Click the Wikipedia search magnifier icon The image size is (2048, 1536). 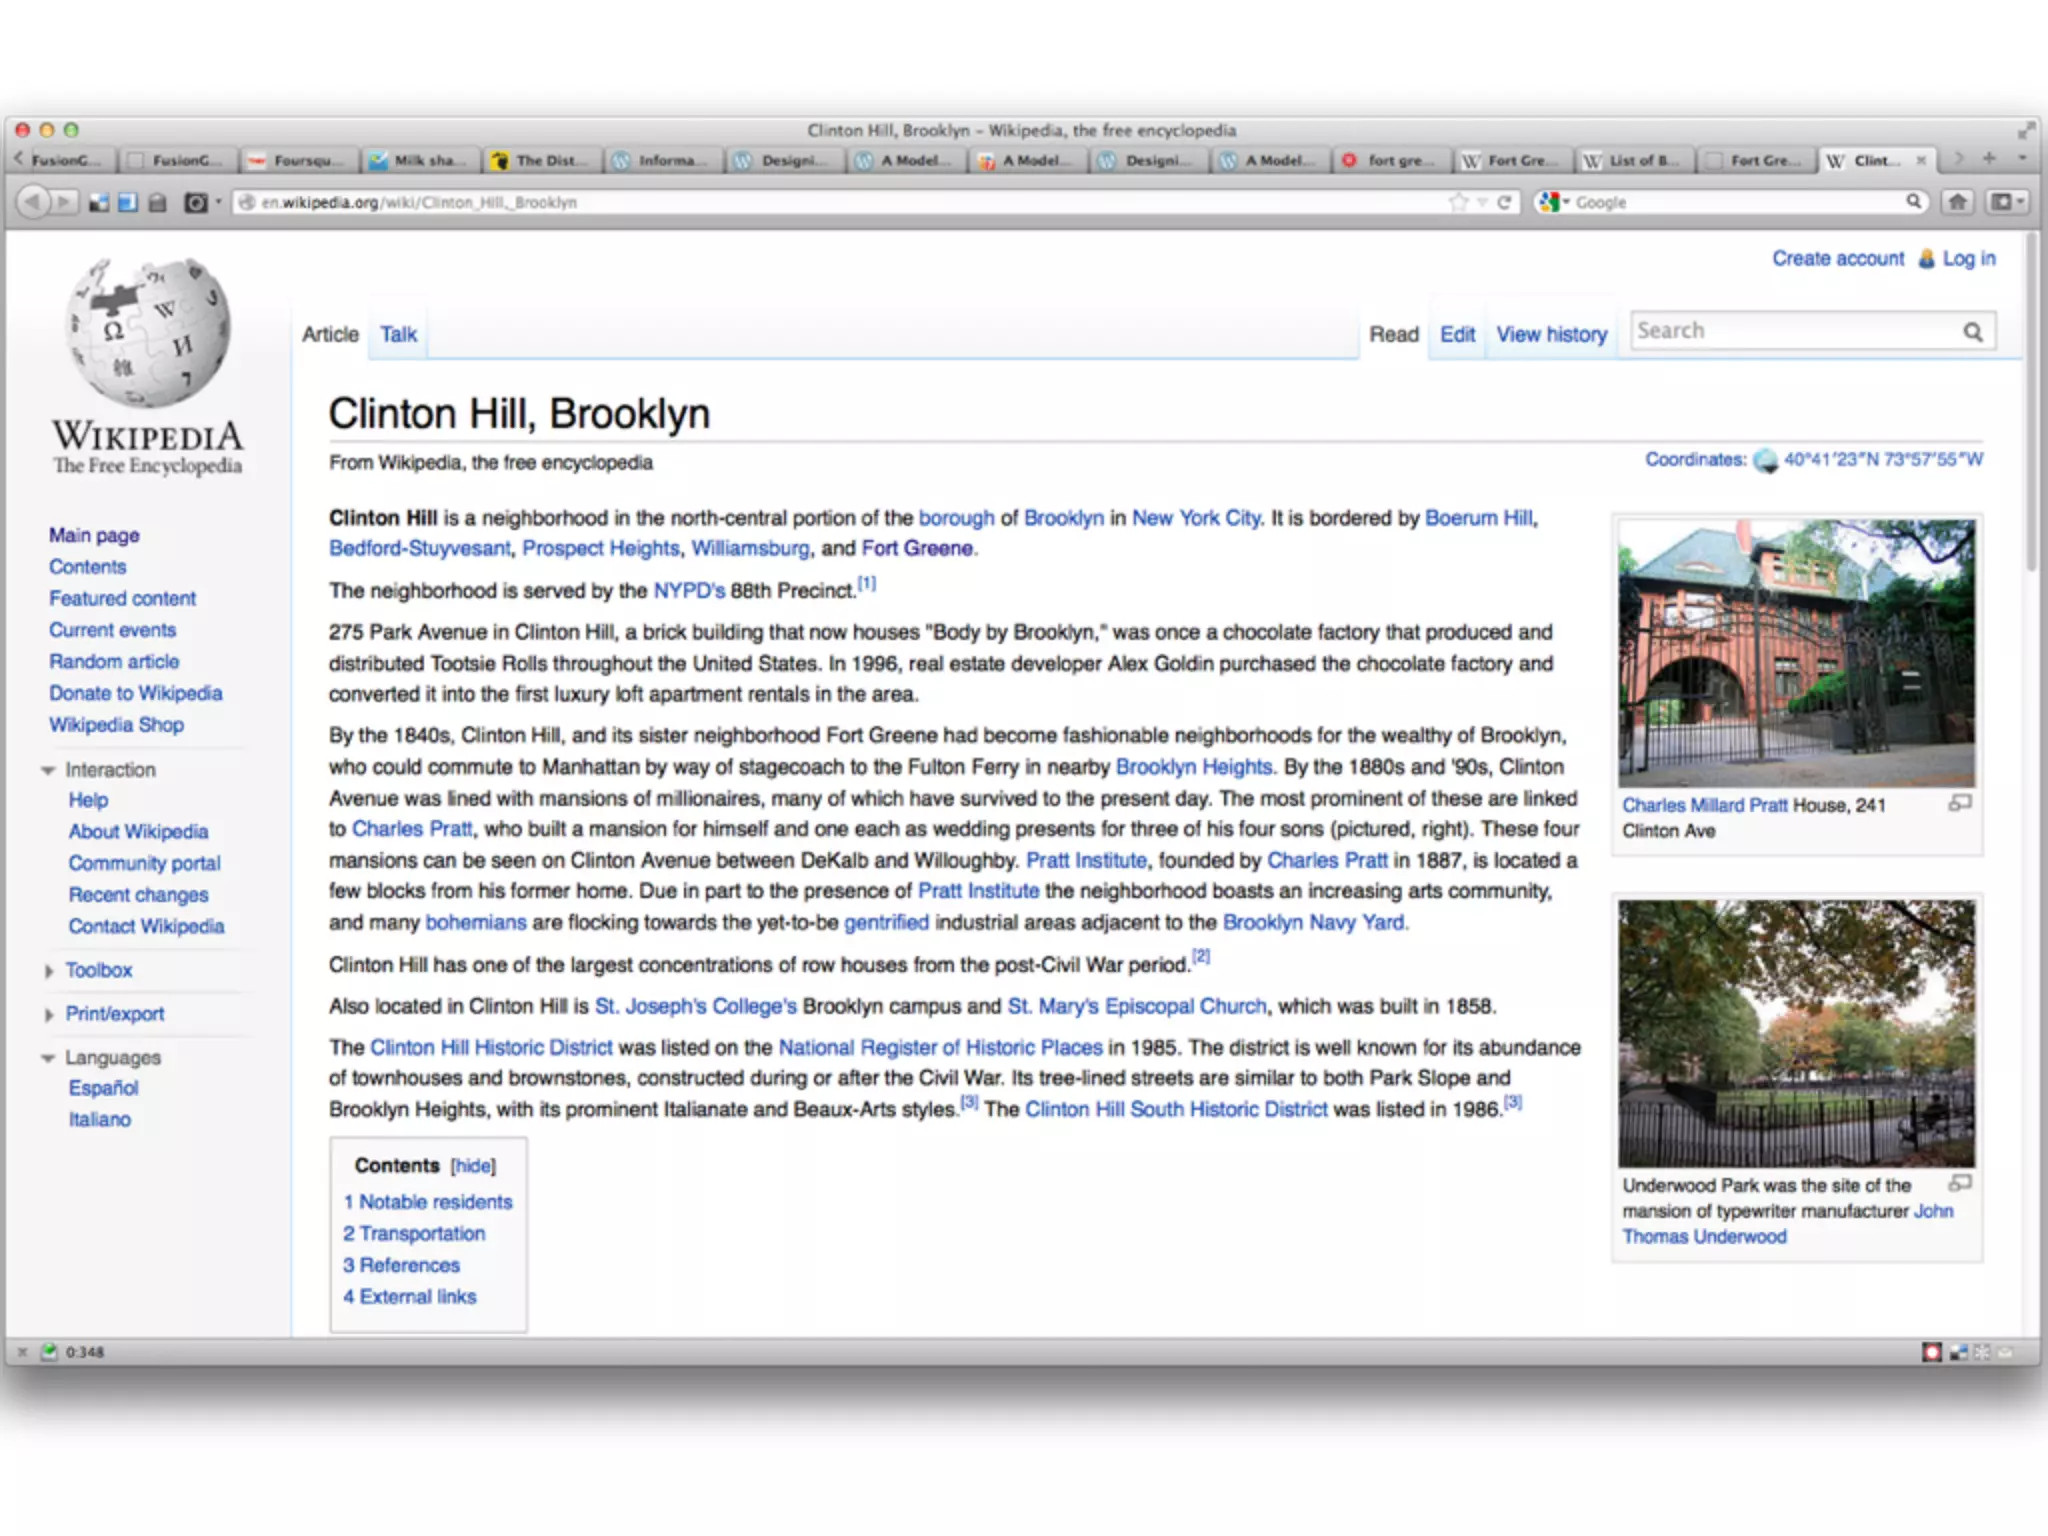1972,332
